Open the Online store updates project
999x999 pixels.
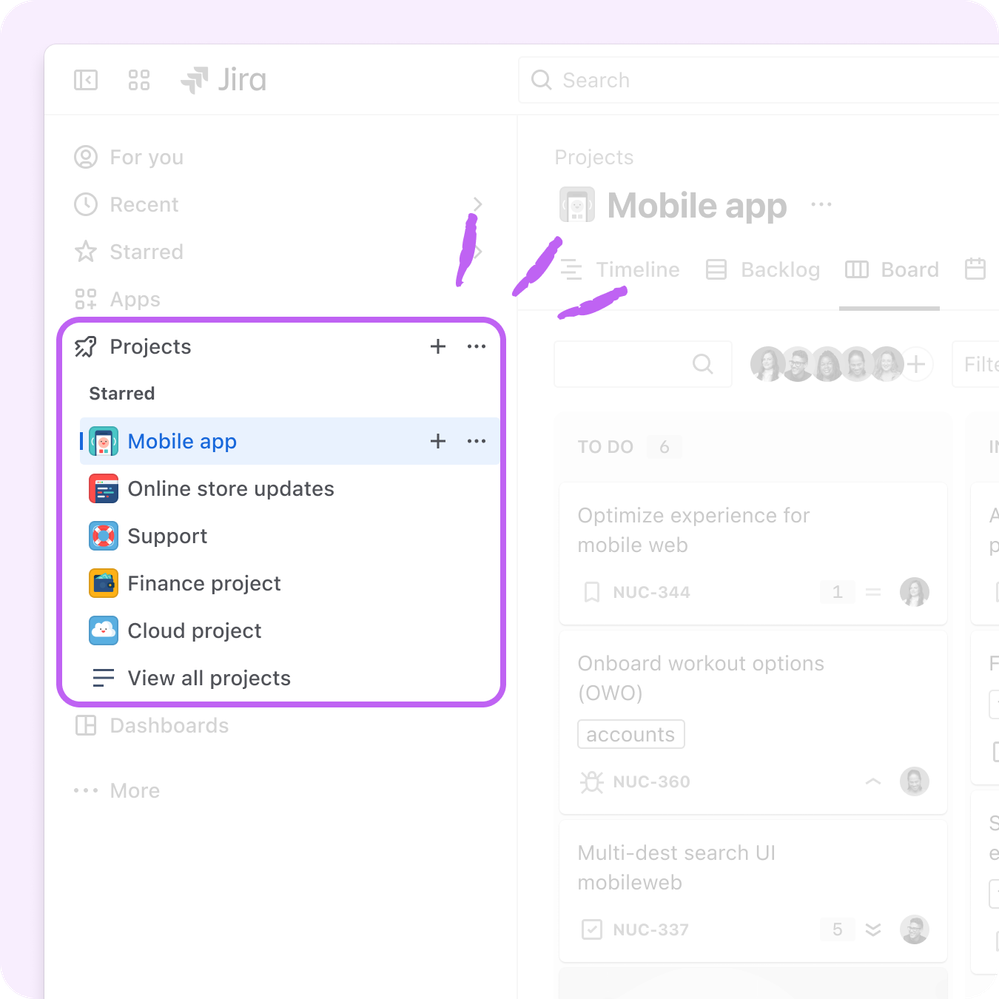pyautogui.click(x=212, y=489)
